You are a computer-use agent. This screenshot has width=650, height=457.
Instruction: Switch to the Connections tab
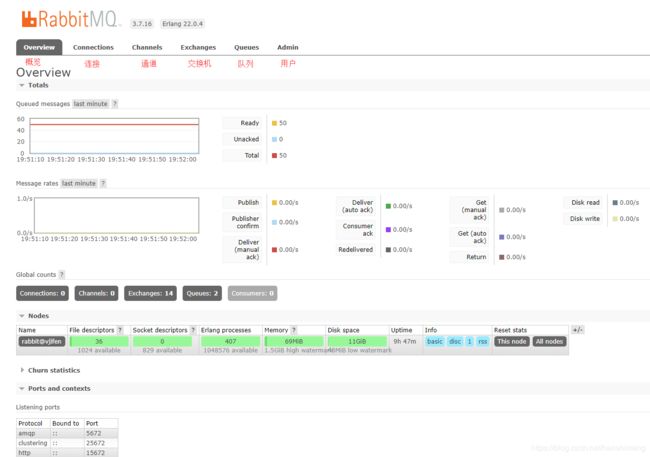(x=93, y=47)
